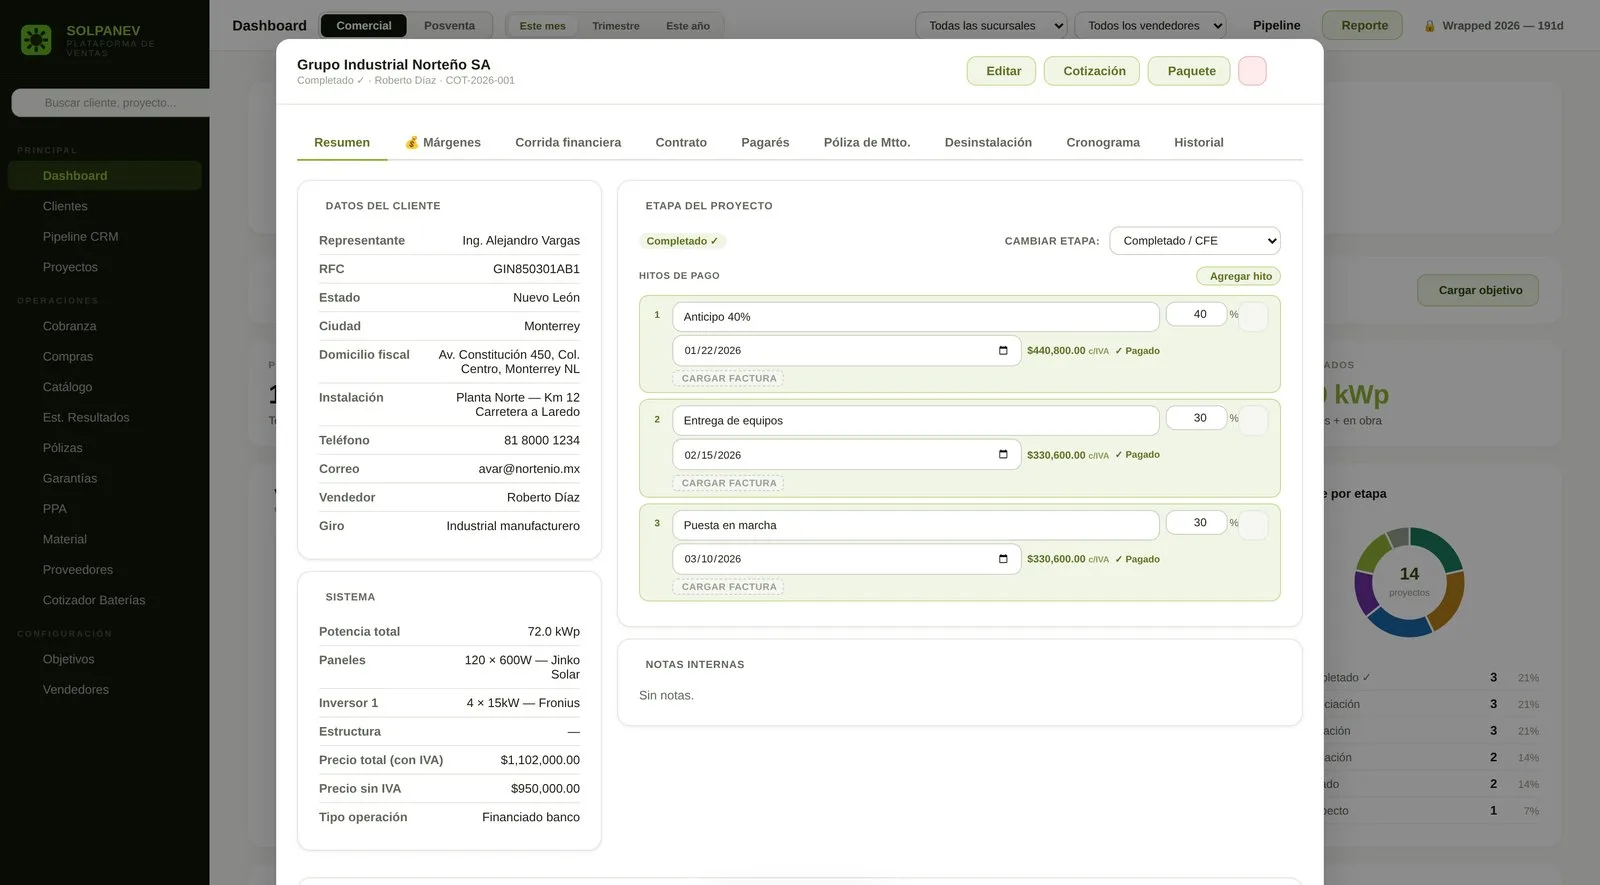
Task: Switch dashboard mode to Comercial
Action: click(364, 26)
